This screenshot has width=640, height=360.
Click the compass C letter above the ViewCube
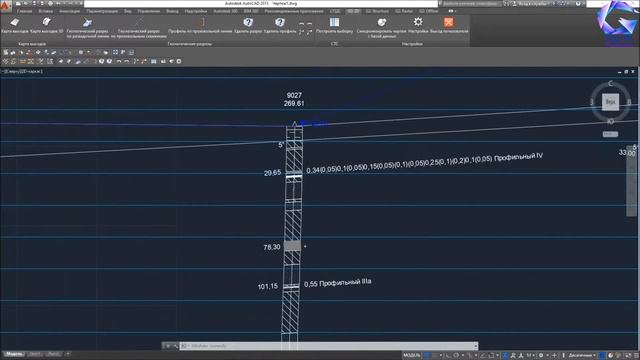610,83
